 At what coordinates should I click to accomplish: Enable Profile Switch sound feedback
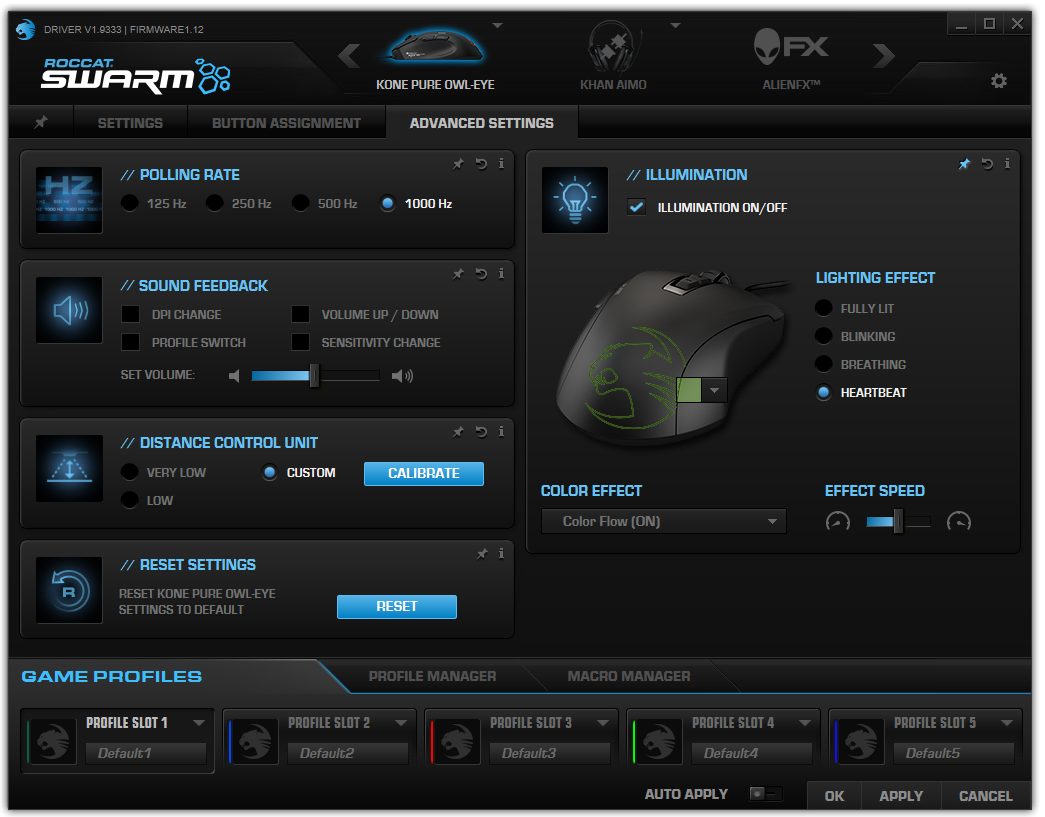[x=131, y=342]
